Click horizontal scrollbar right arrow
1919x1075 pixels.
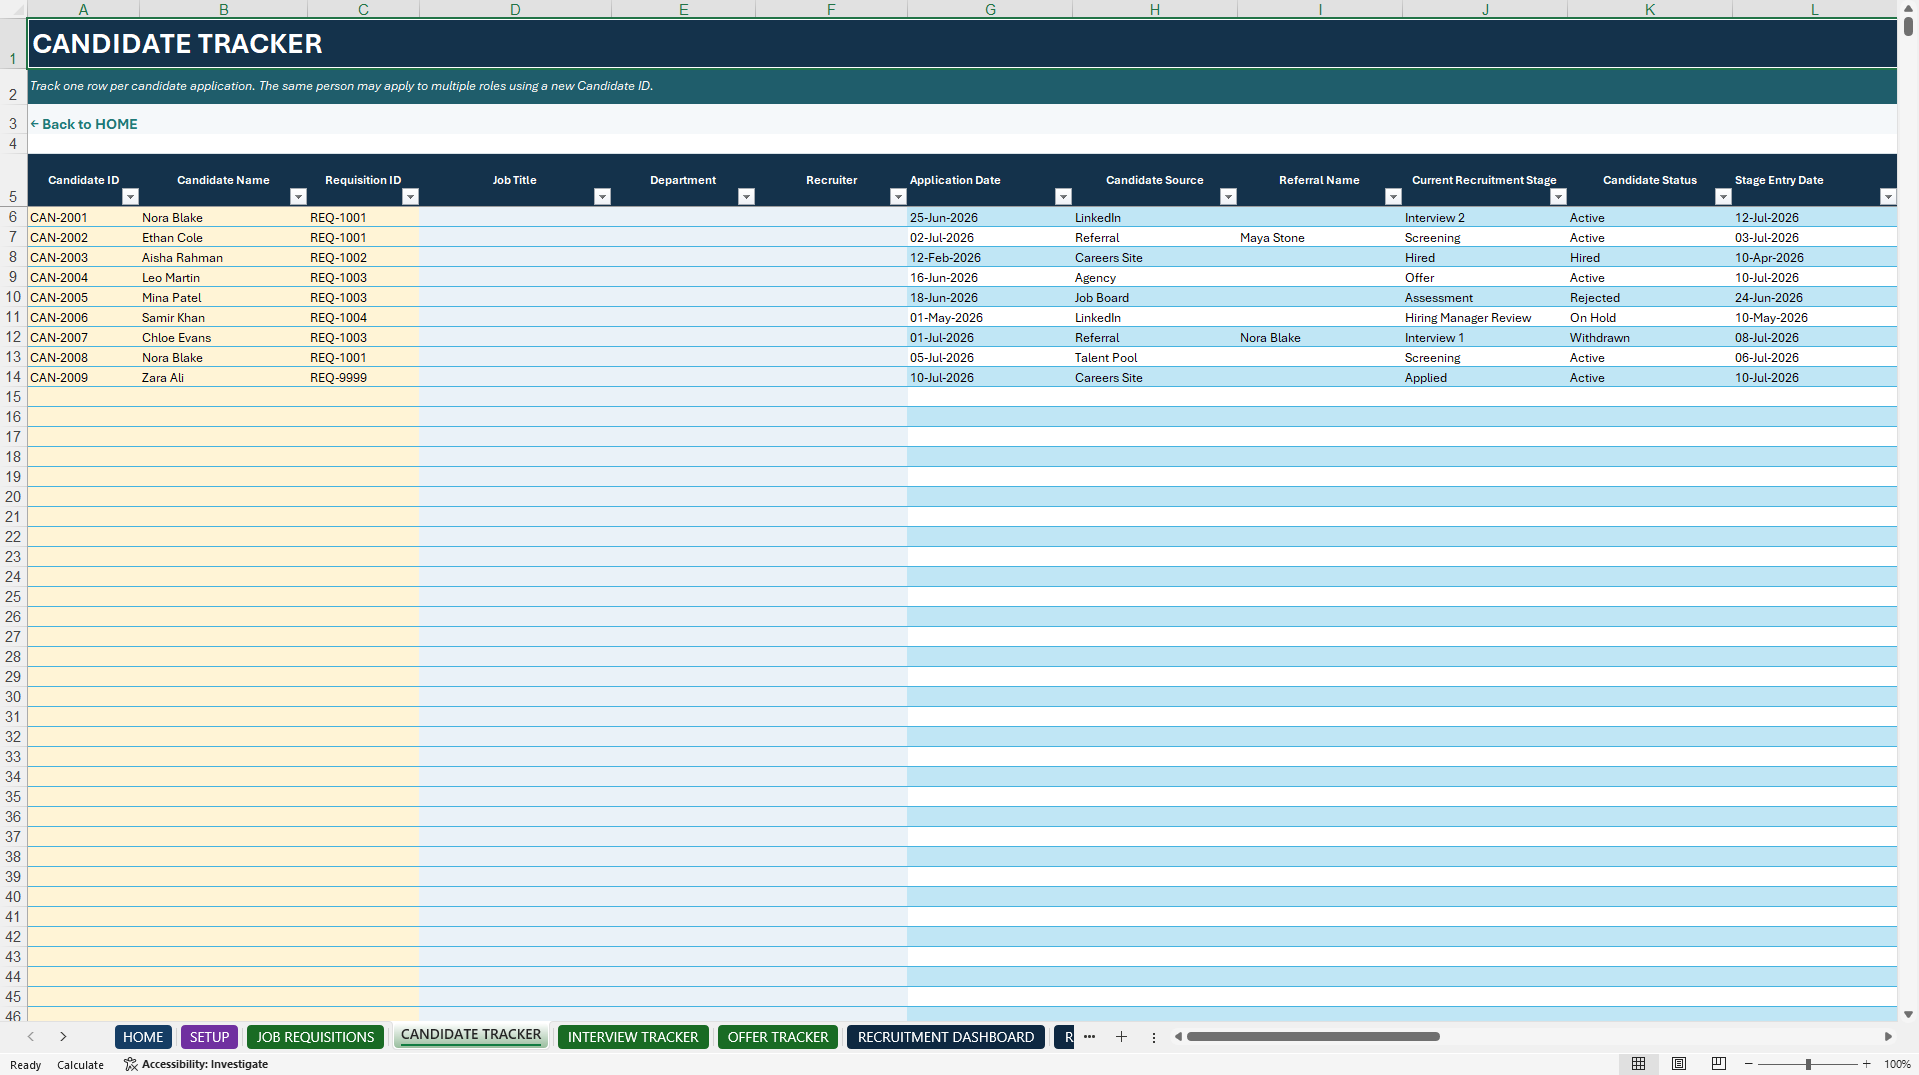click(x=1888, y=1037)
